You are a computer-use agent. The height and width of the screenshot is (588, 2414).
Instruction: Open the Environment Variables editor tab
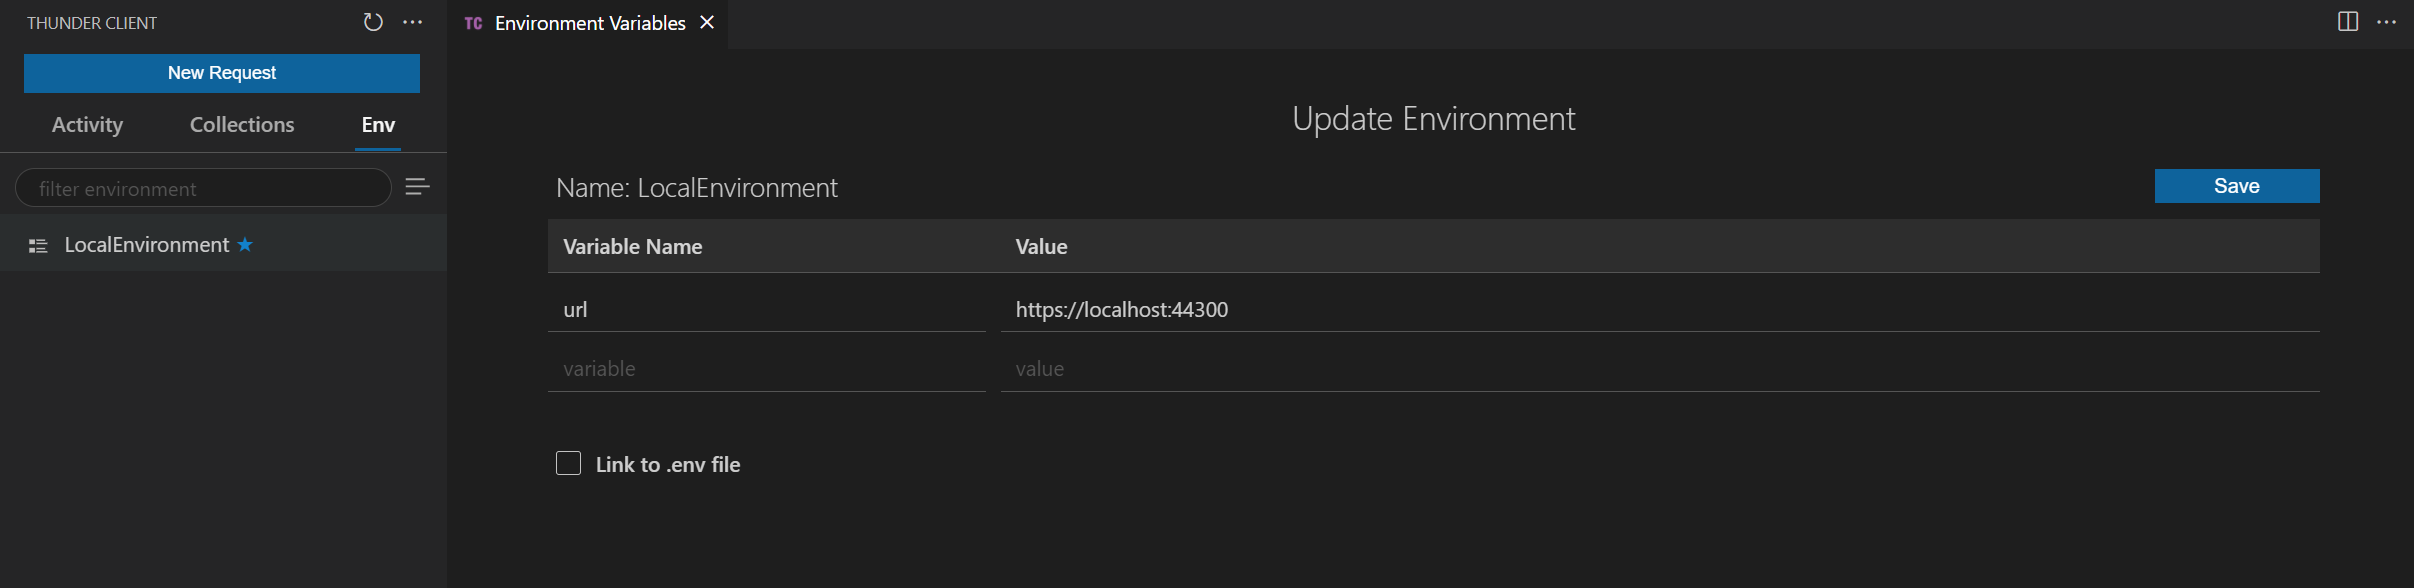(589, 22)
